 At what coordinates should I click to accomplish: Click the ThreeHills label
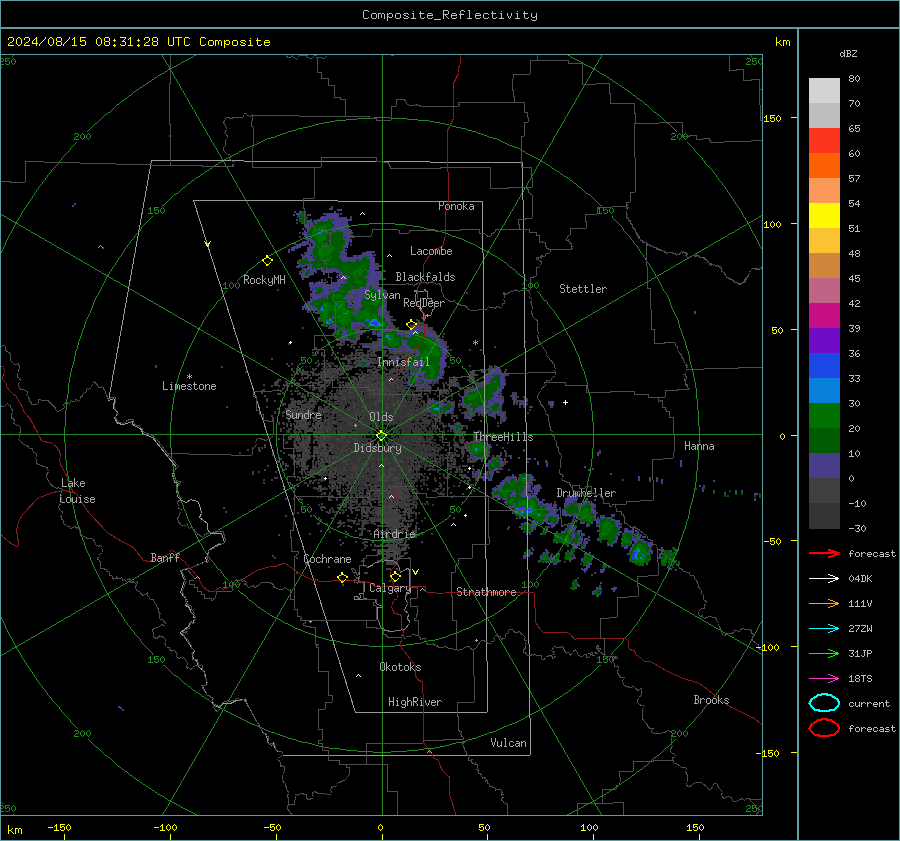[x=503, y=437]
